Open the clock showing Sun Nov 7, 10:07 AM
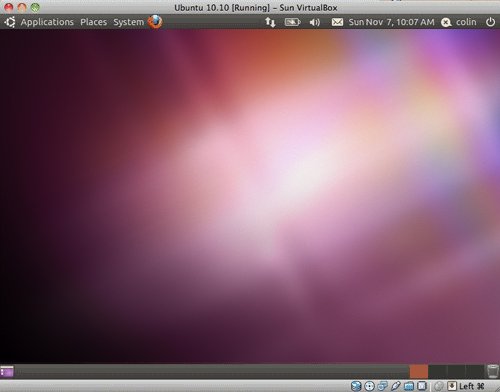This screenshot has height=392, width=500. click(391, 22)
